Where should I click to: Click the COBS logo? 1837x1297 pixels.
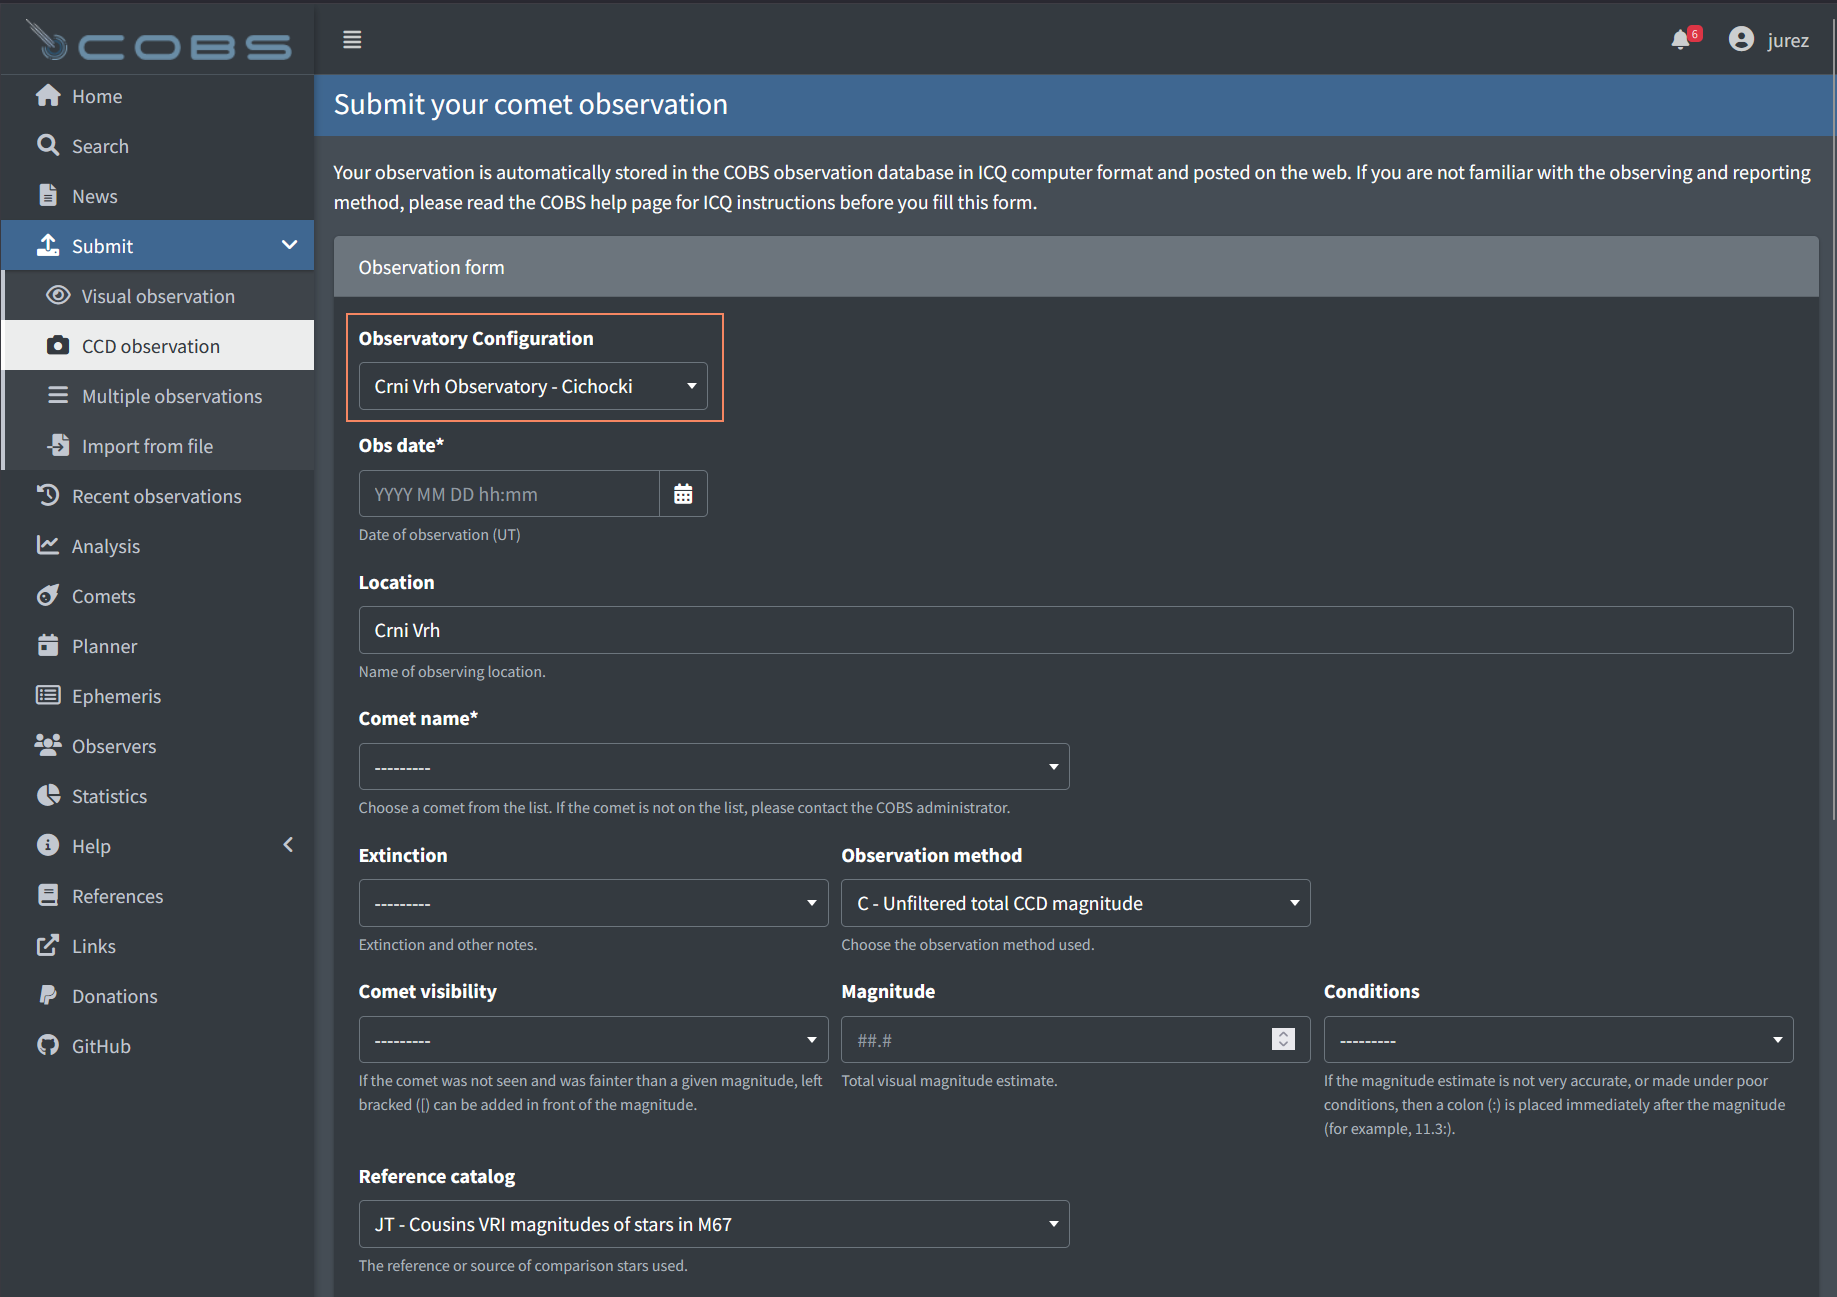(158, 42)
